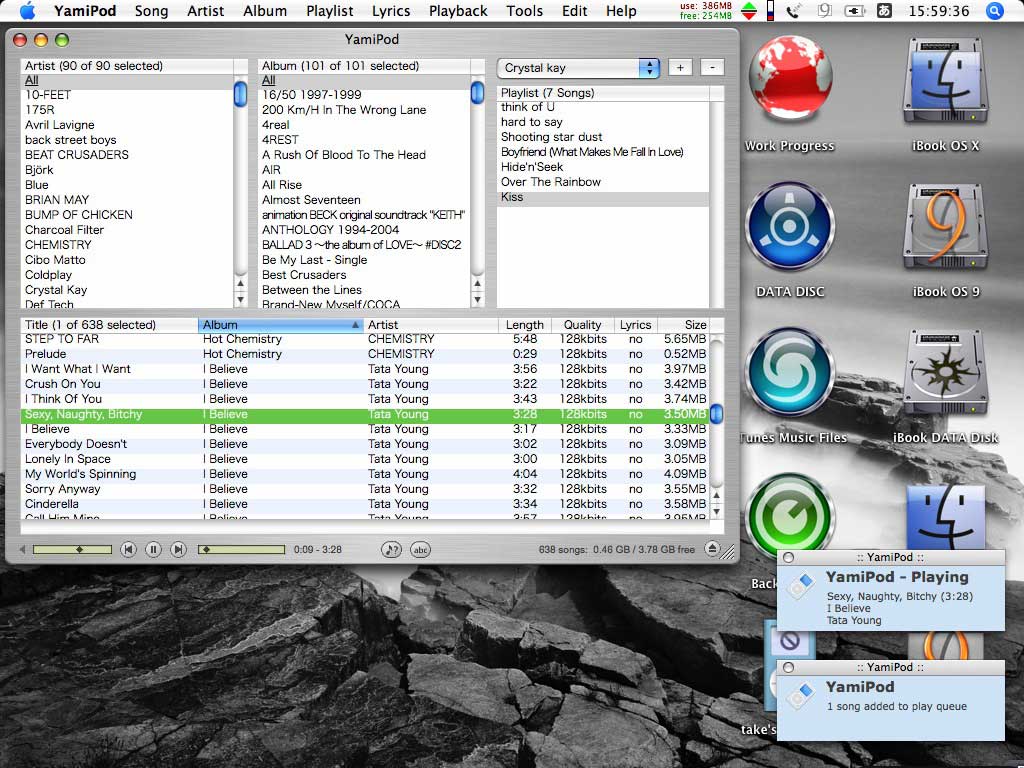Skip to the previous track

click(128, 549)
